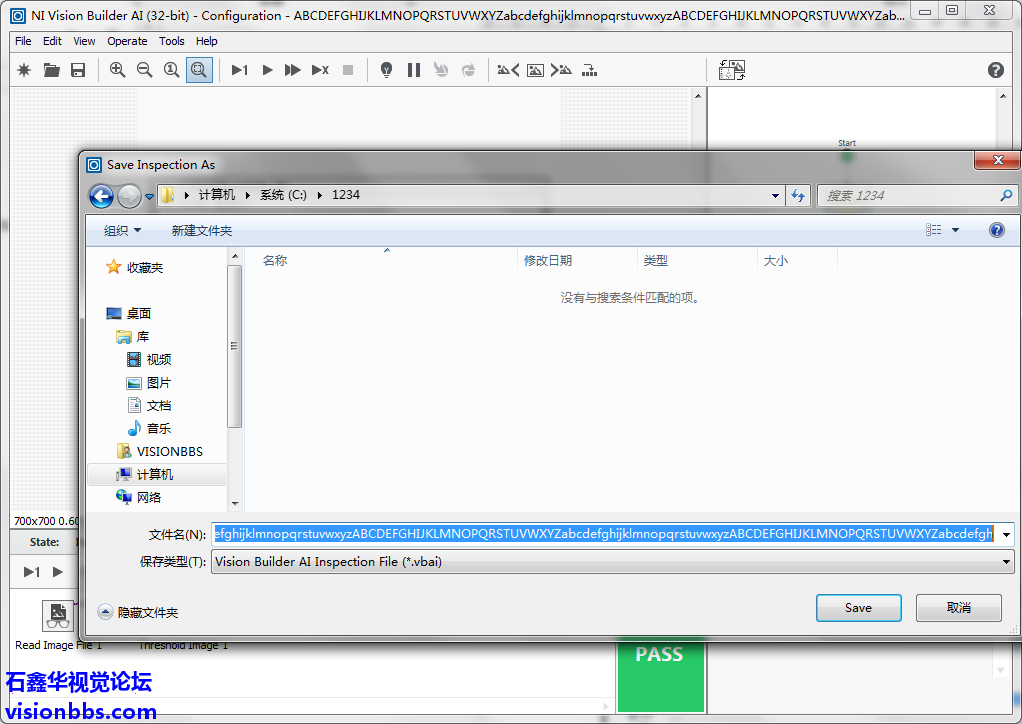The image size is (1022, 724).
Task: Click the Read Image File step icon
Action: point(58,615)
